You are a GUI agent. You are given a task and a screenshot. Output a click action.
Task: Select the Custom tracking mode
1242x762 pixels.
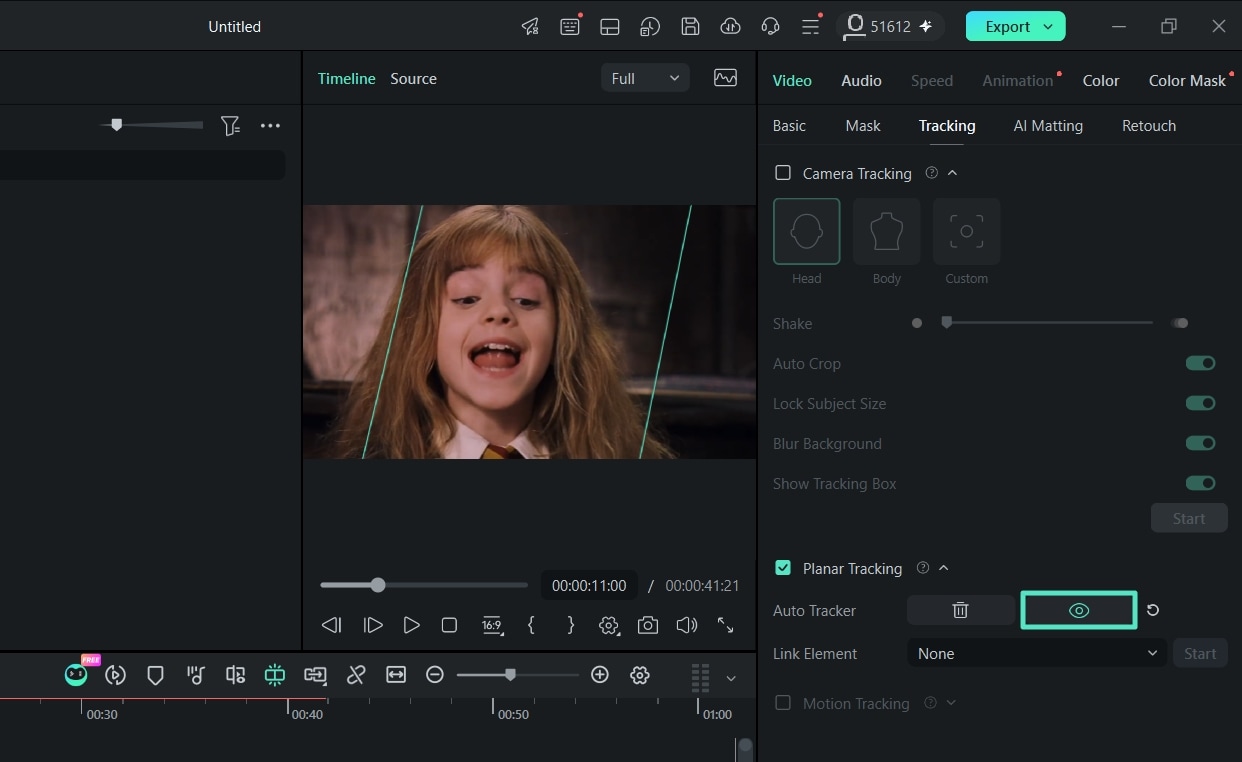pos(967,231)
